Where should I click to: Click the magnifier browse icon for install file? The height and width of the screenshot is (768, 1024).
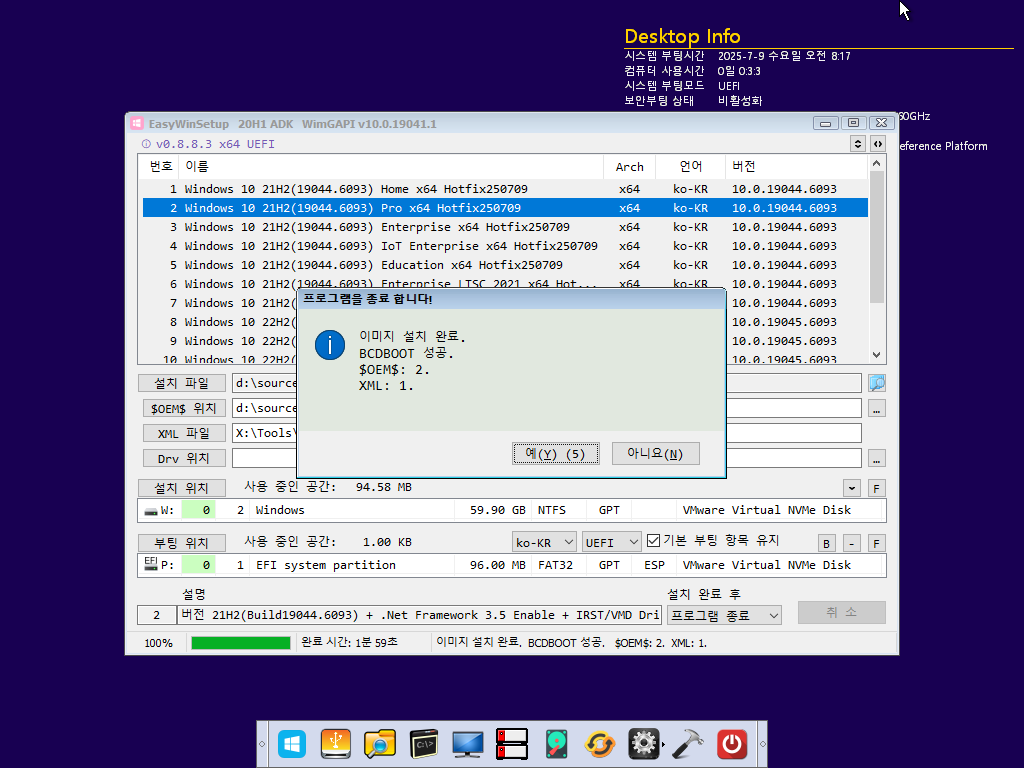click(876, 383)
